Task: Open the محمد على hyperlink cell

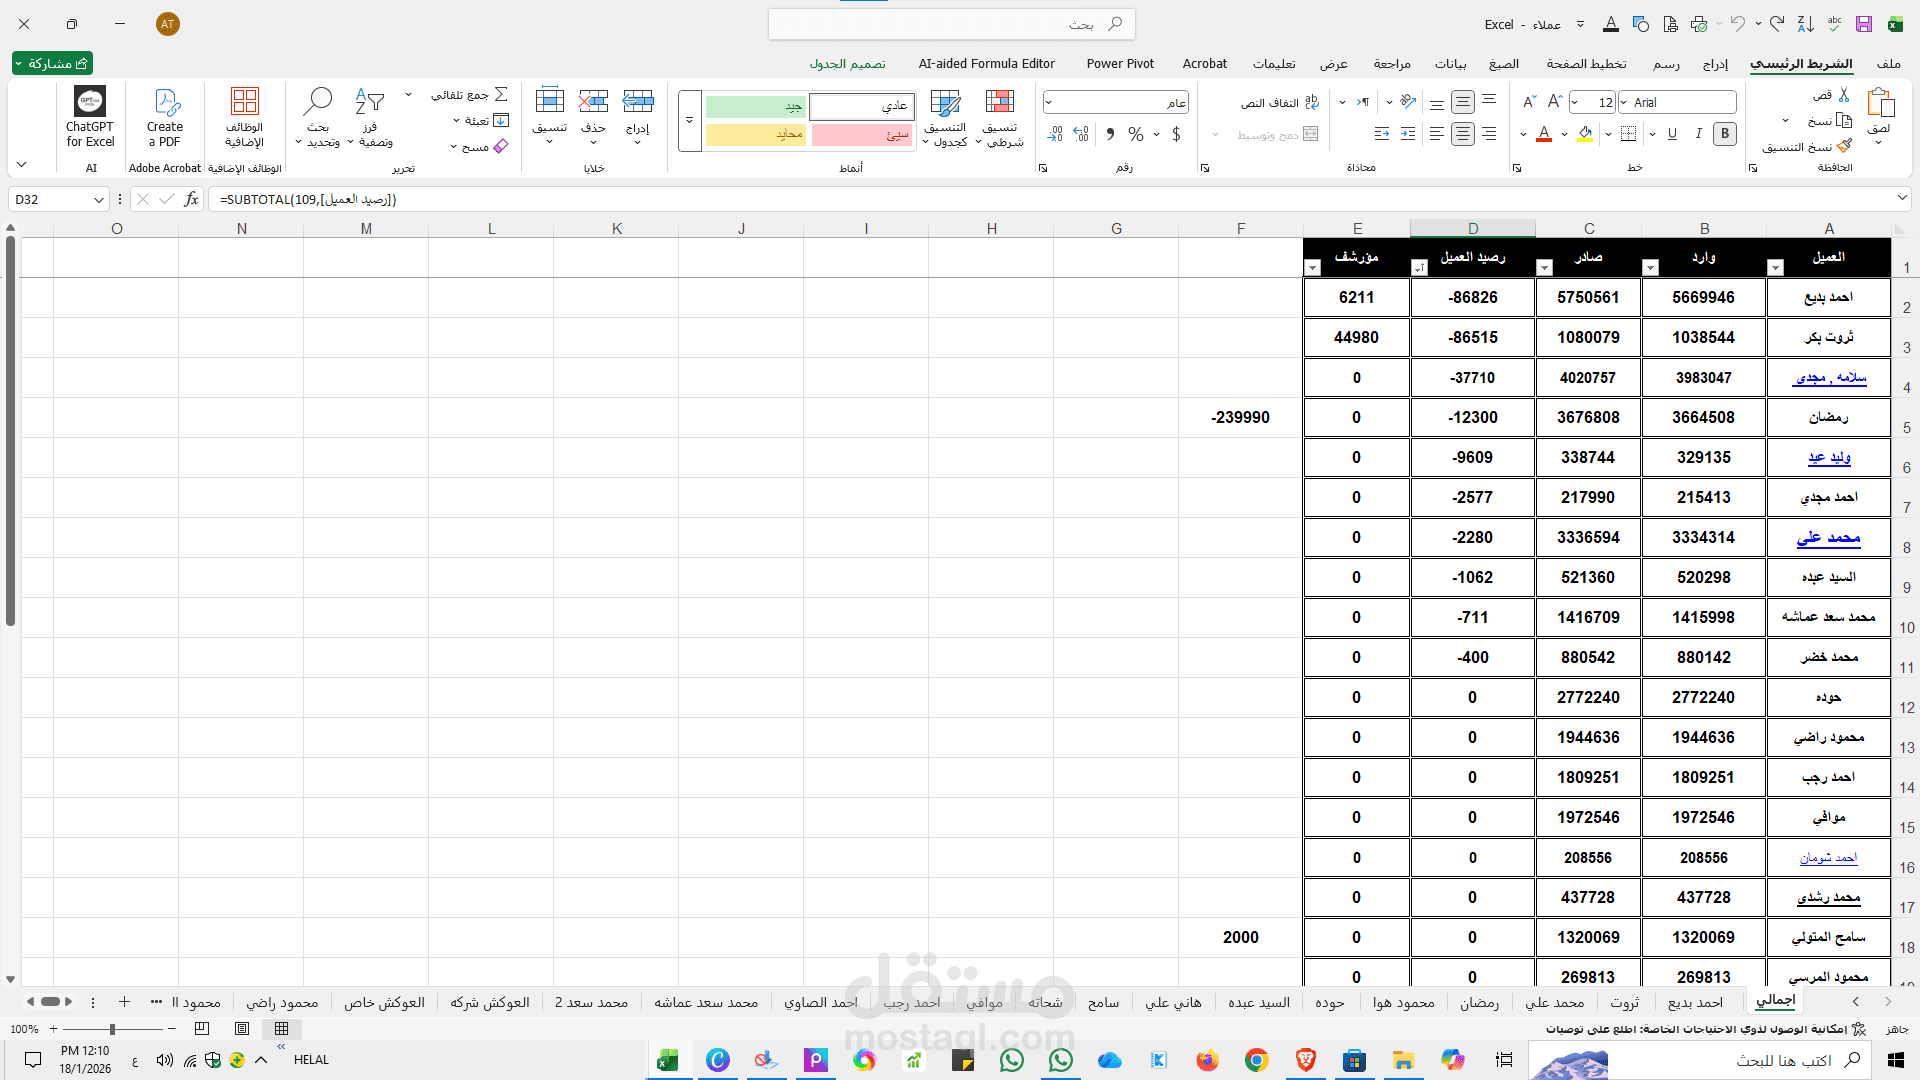Action: [1828, 538]
